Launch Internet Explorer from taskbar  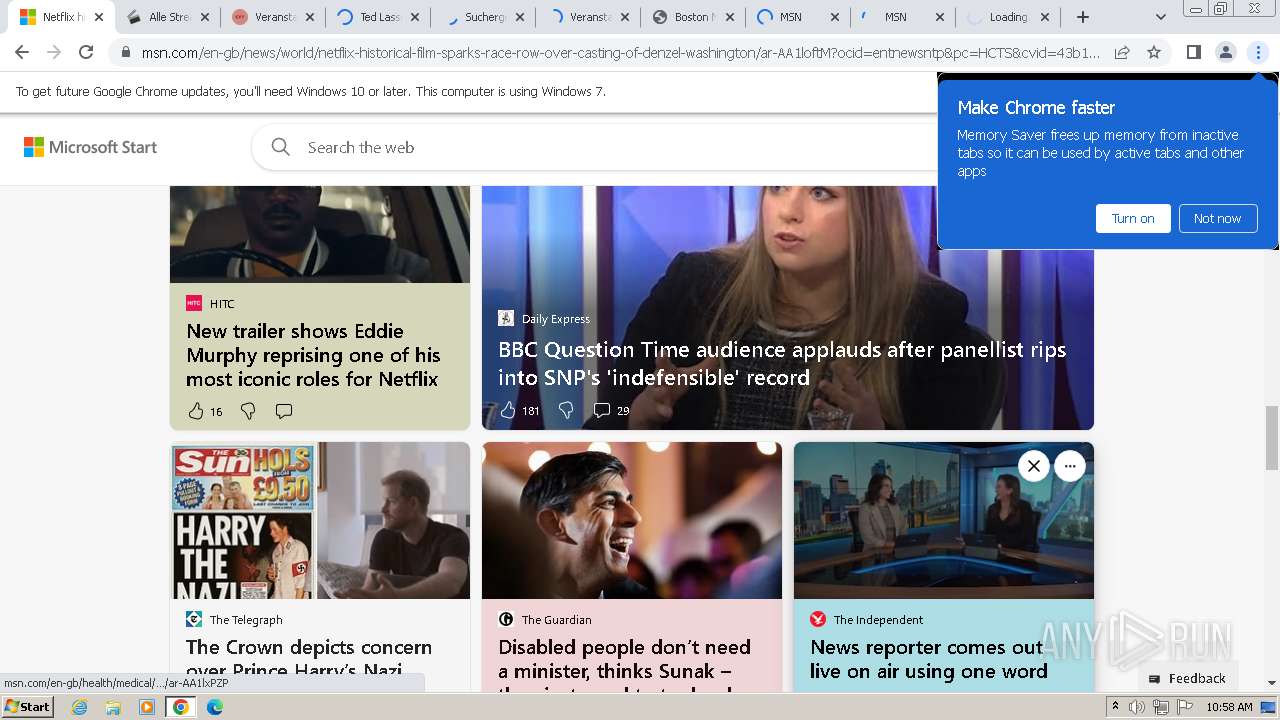point(79,707)
